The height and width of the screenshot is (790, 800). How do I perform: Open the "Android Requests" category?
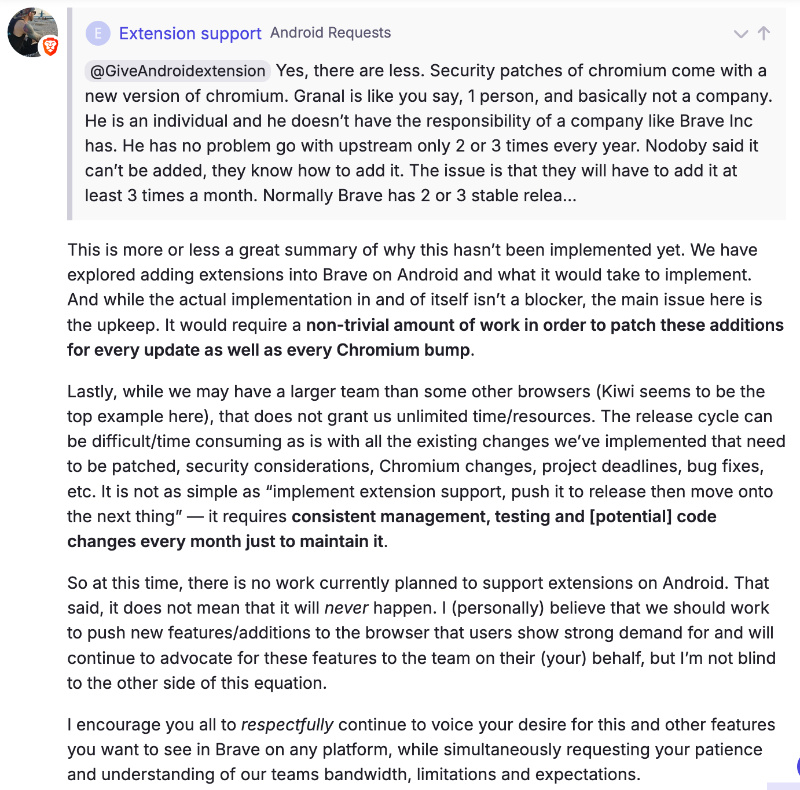point(331,33)
